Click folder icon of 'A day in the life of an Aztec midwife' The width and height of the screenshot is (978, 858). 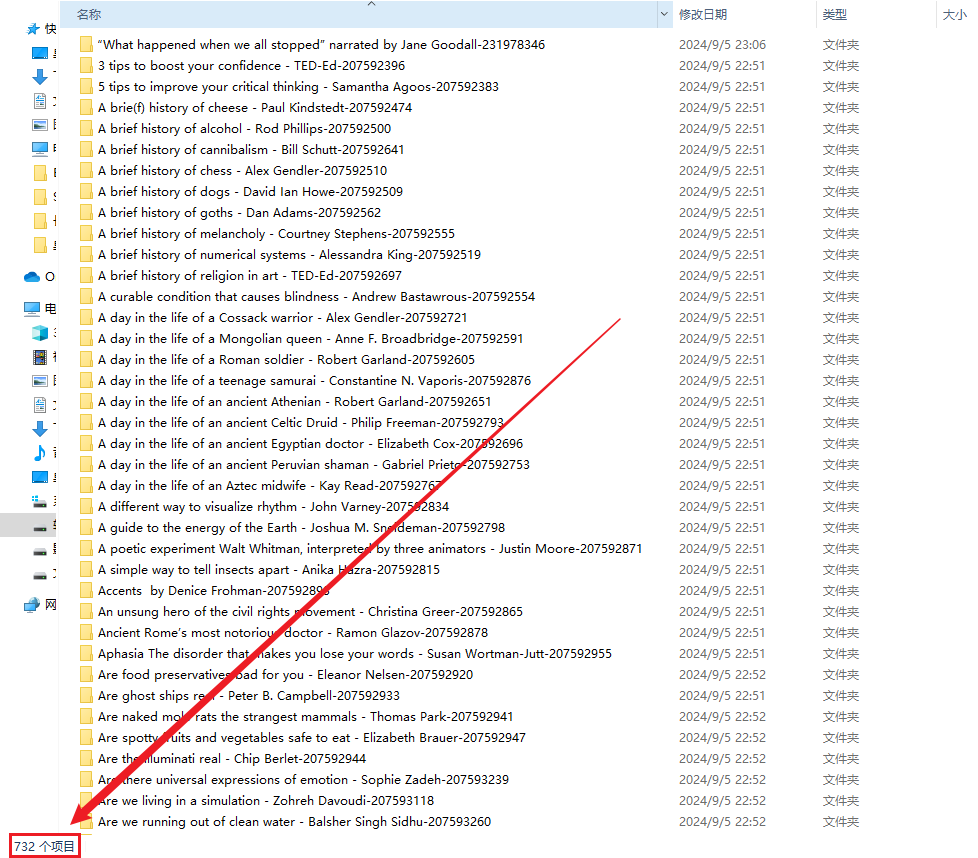coord(86,485)
